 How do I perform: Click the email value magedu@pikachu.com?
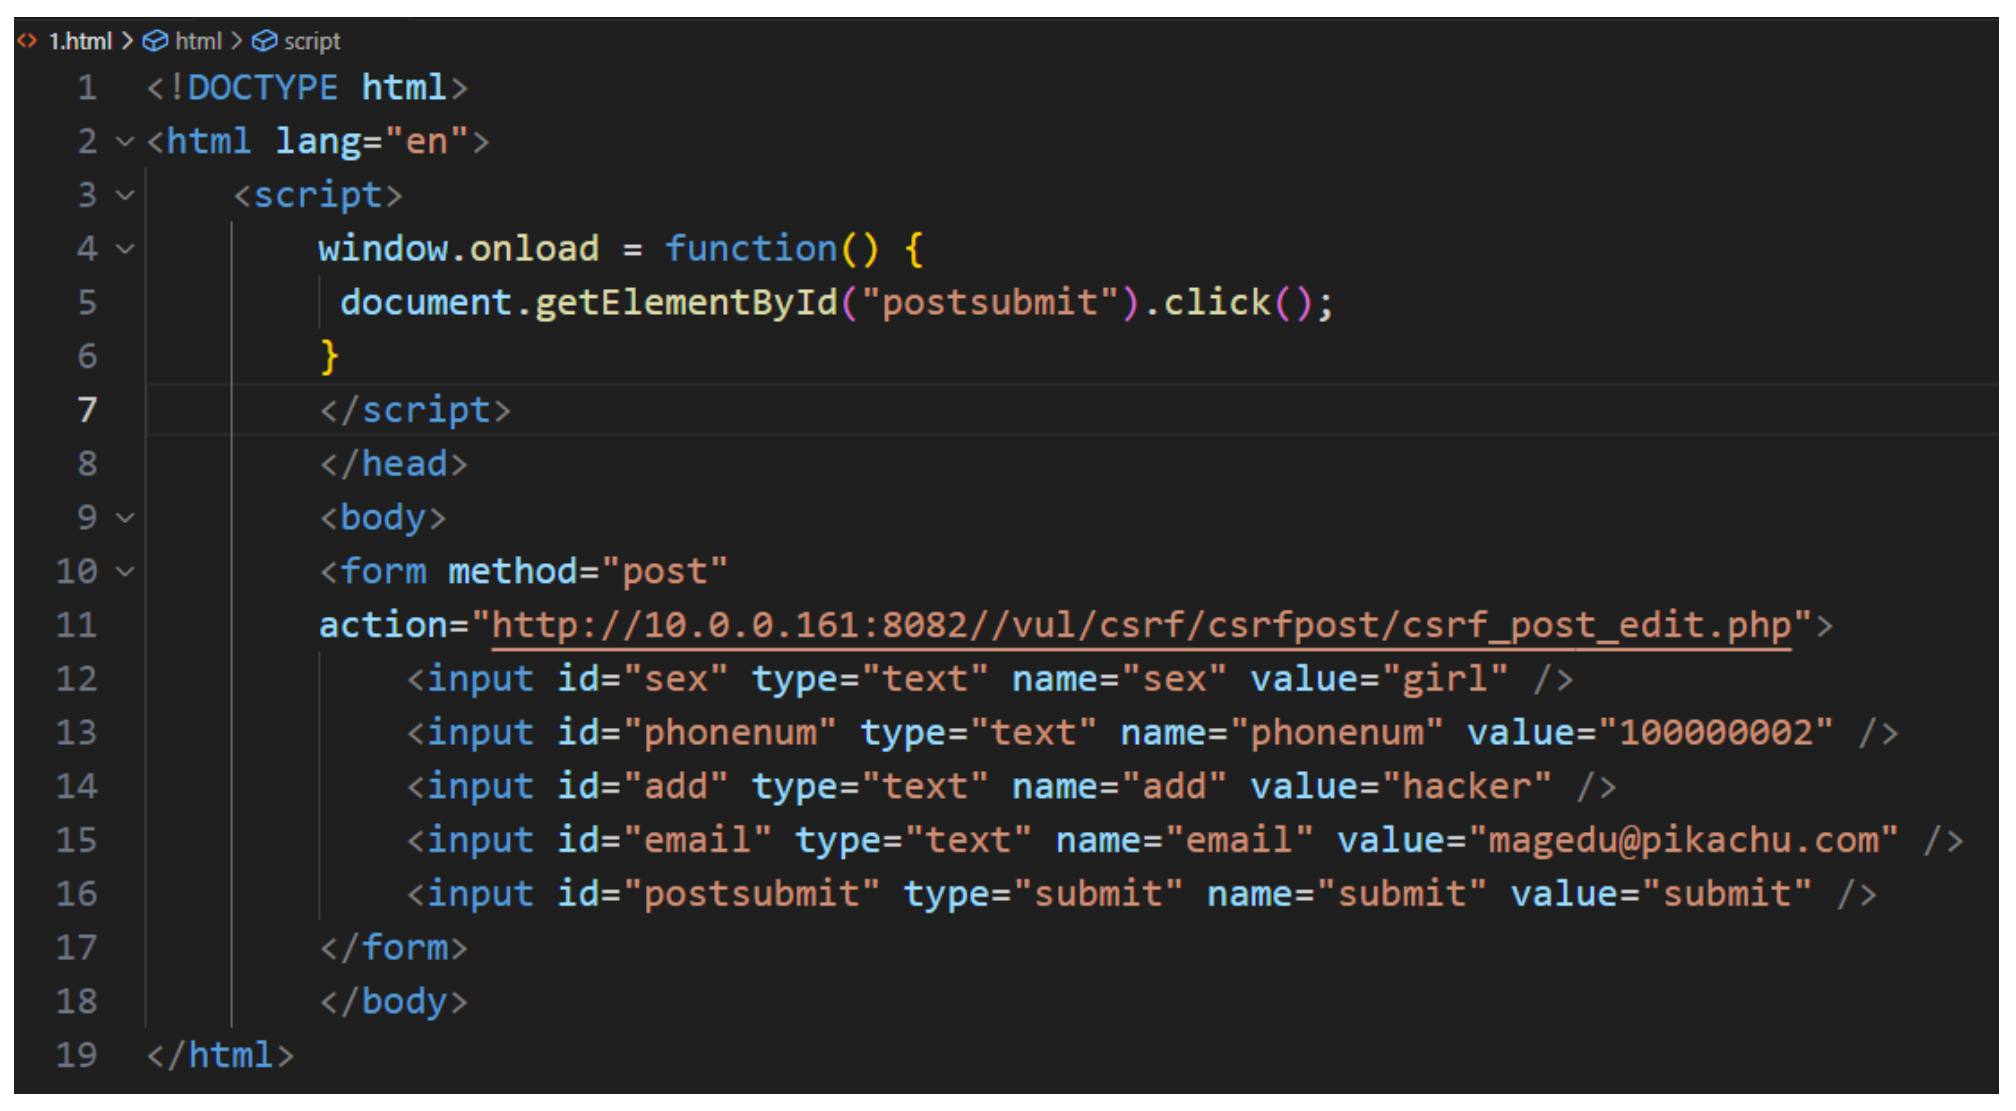tap(1683, 841)
